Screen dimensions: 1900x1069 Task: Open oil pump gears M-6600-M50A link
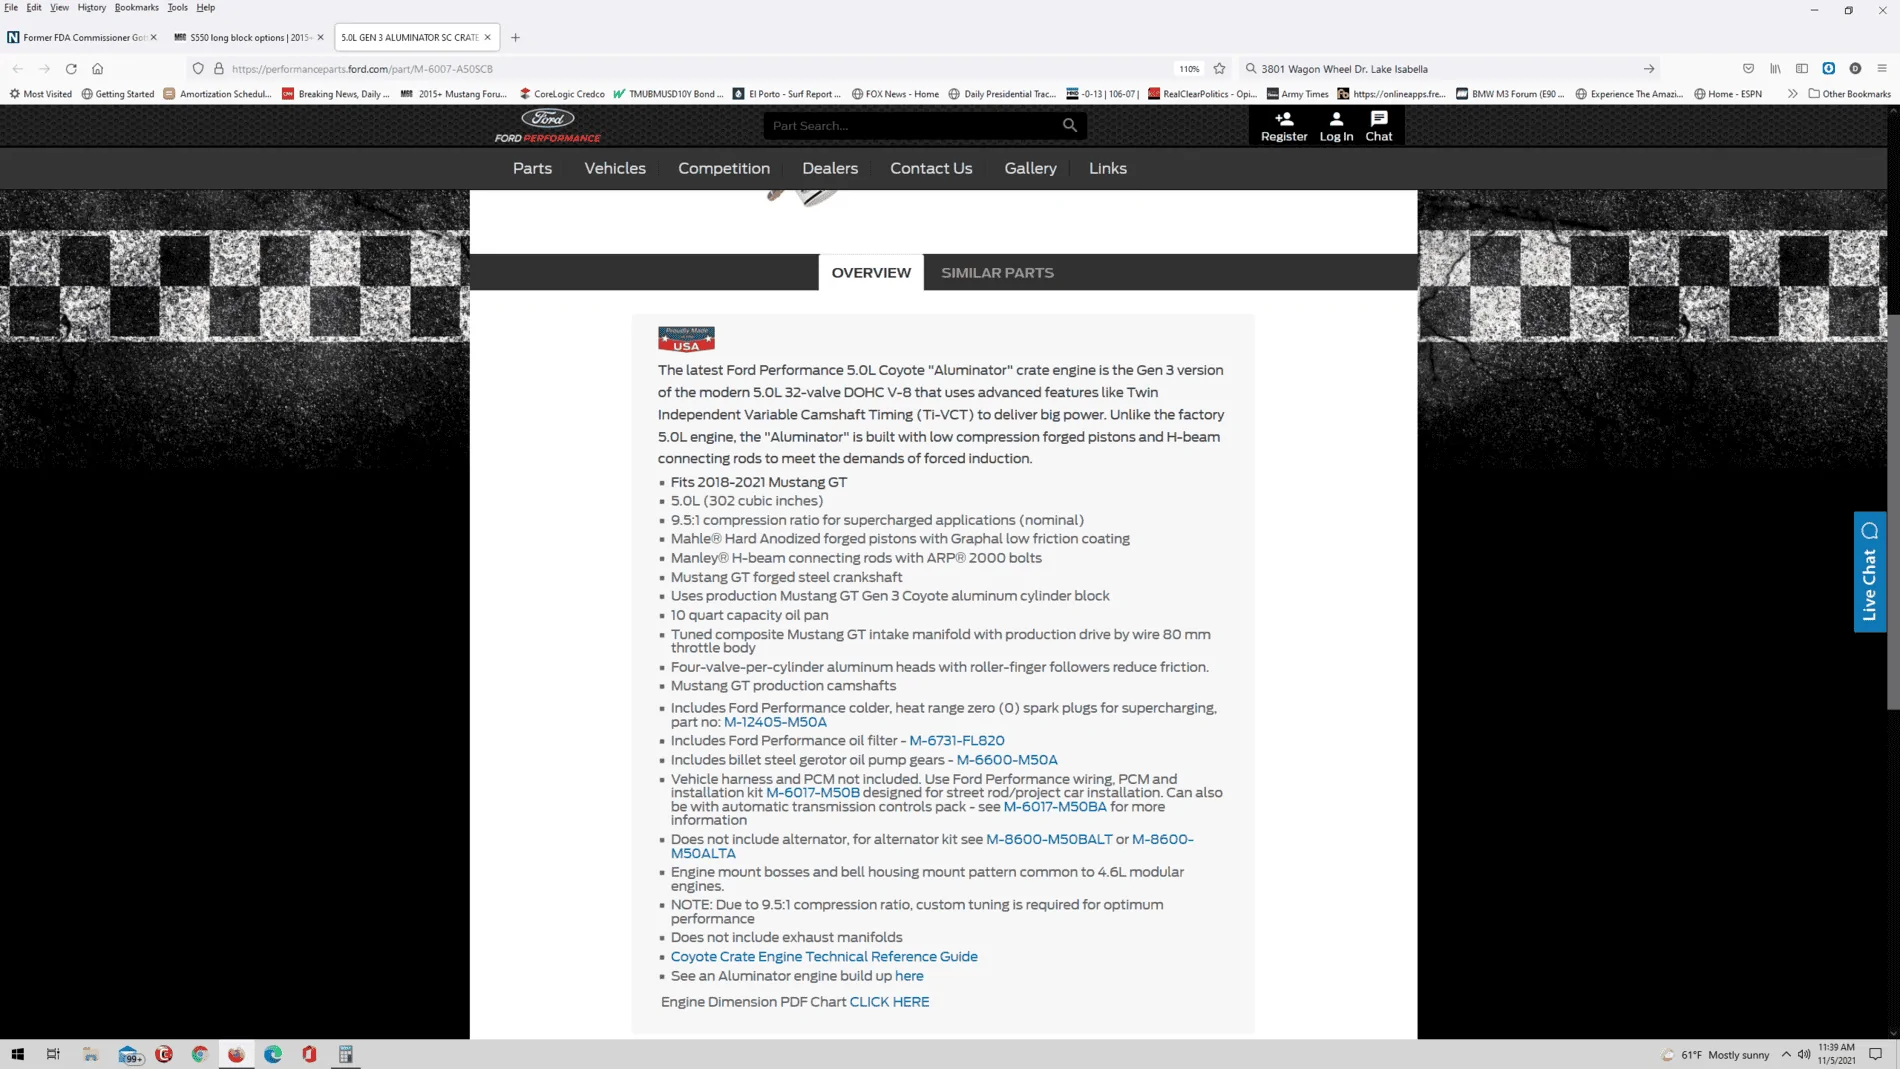tap(1007, 760)
